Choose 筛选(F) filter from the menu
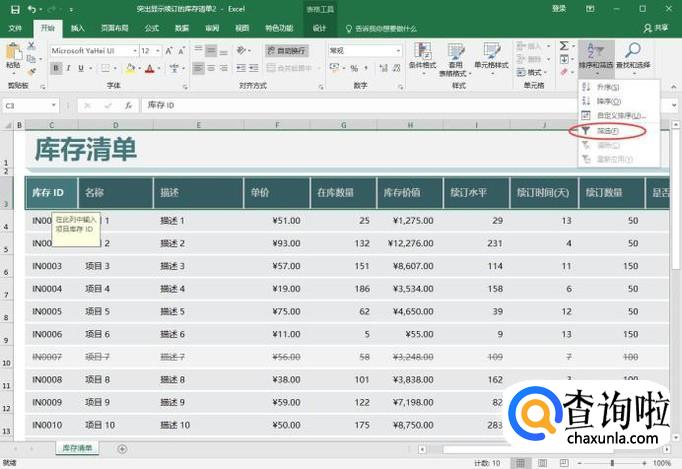Image resolution: width=682 pixels, height=469 pixels. pos(608,131)
